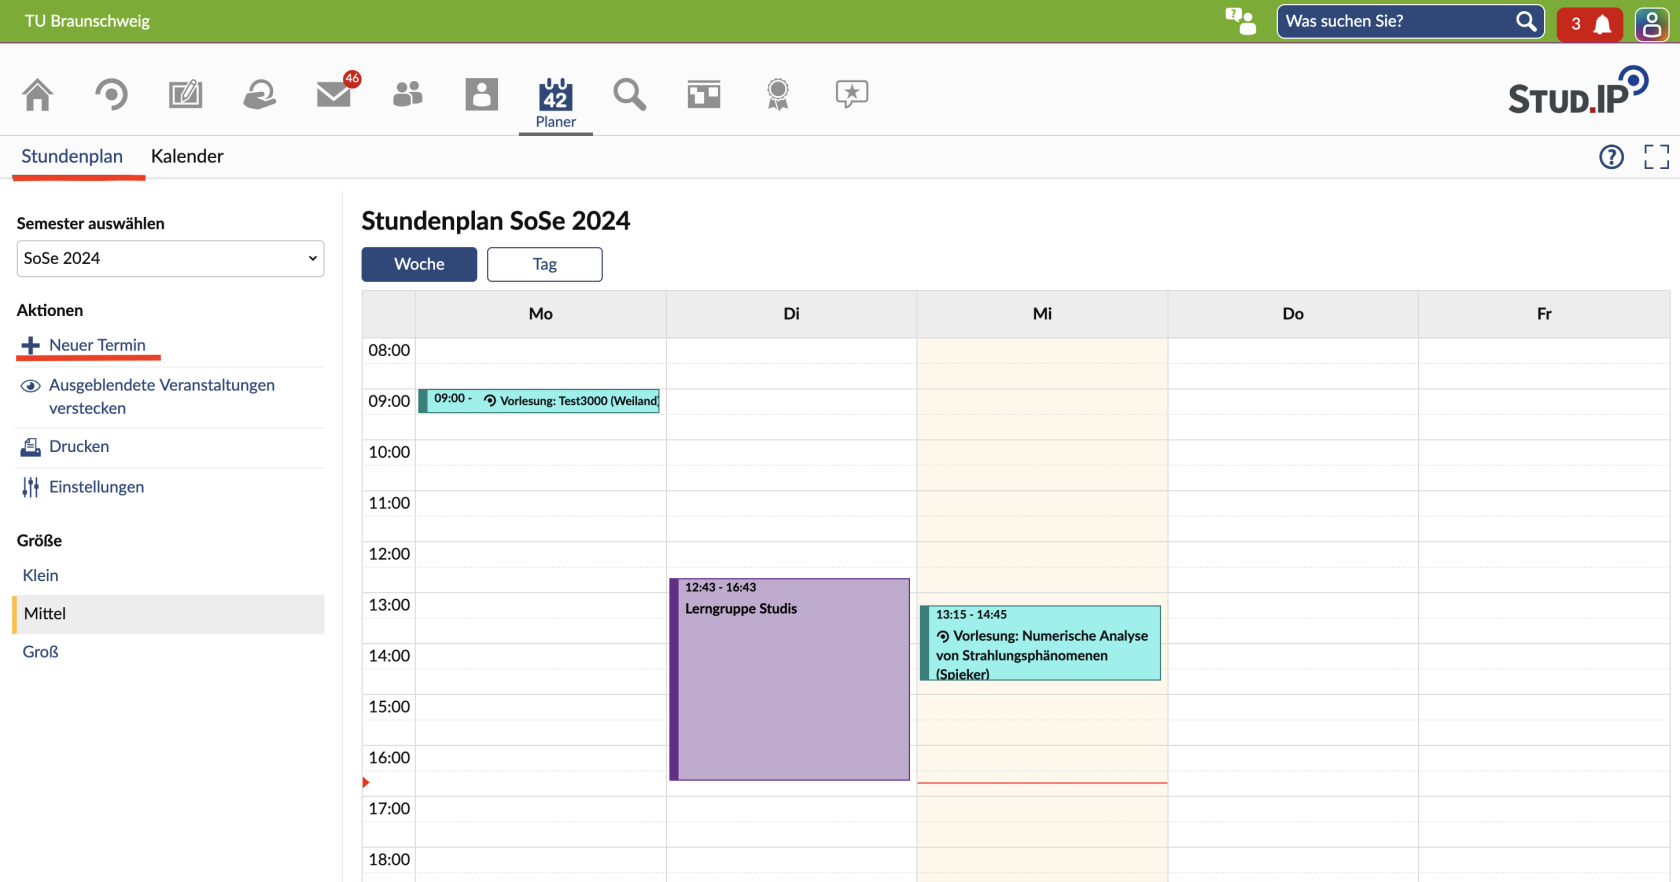Open the award ribbon icon in navigation

click(x=778, y=95)
